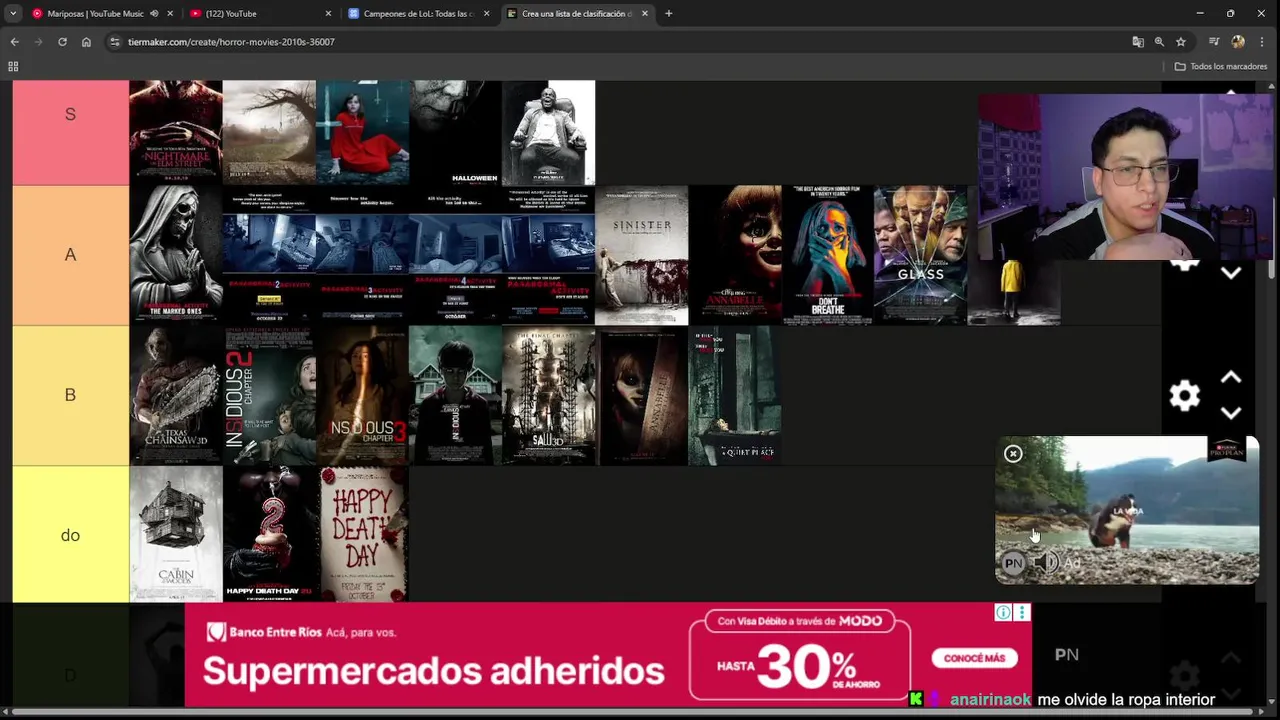Click the orange A tier label
This screenshot has height=720, width=1280.
[x=70, y=255]
